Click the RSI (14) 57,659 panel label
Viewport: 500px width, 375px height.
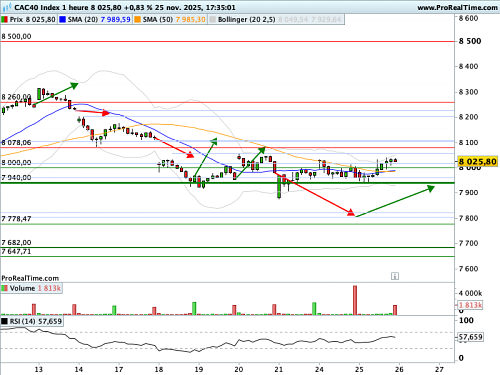pos(36,322)
